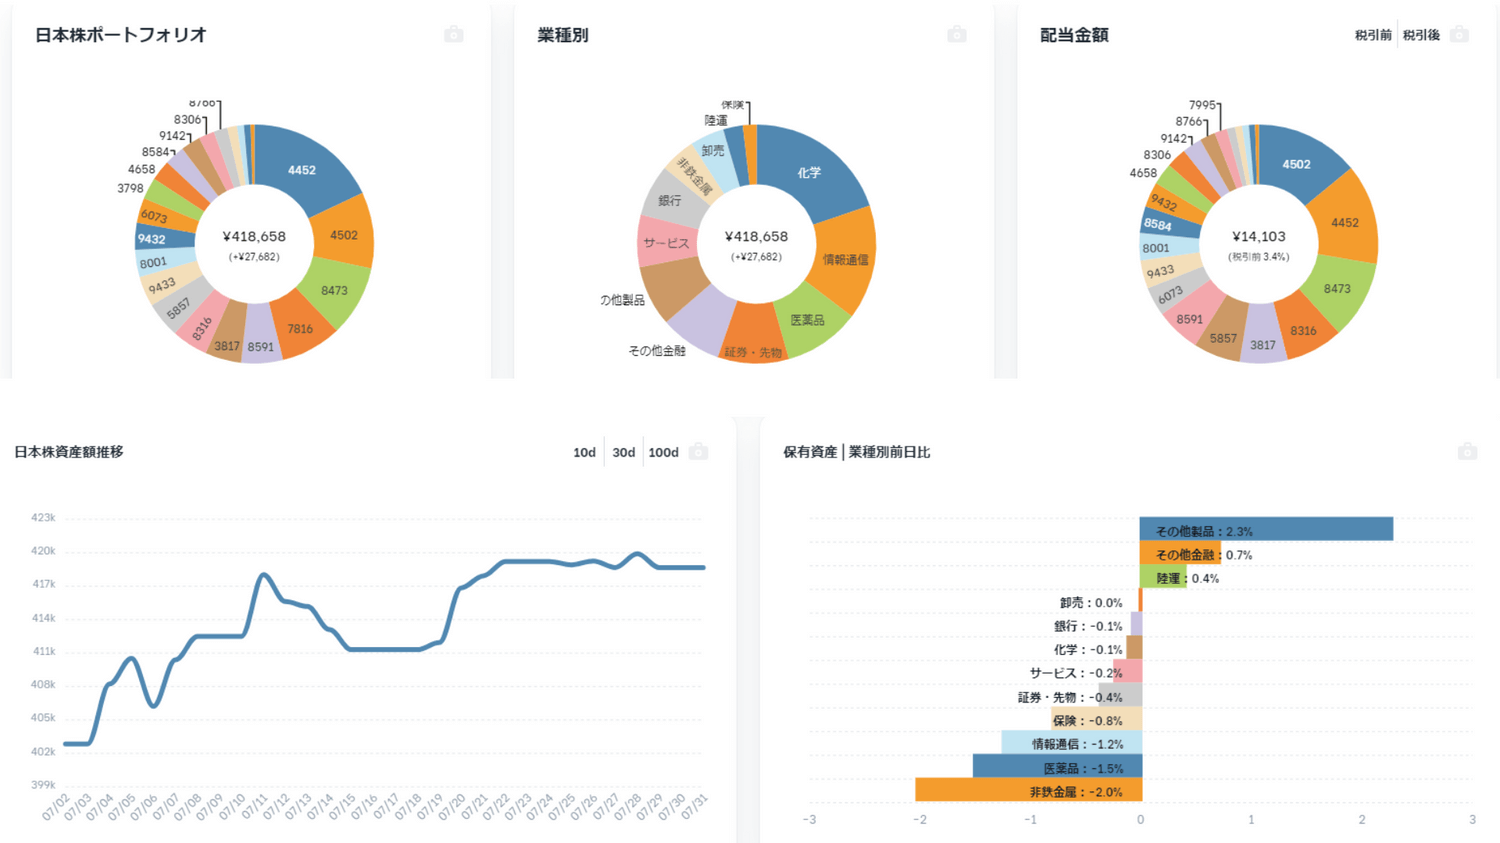Click the 陸運 0.4% bar

click(x=1163, y=577)
